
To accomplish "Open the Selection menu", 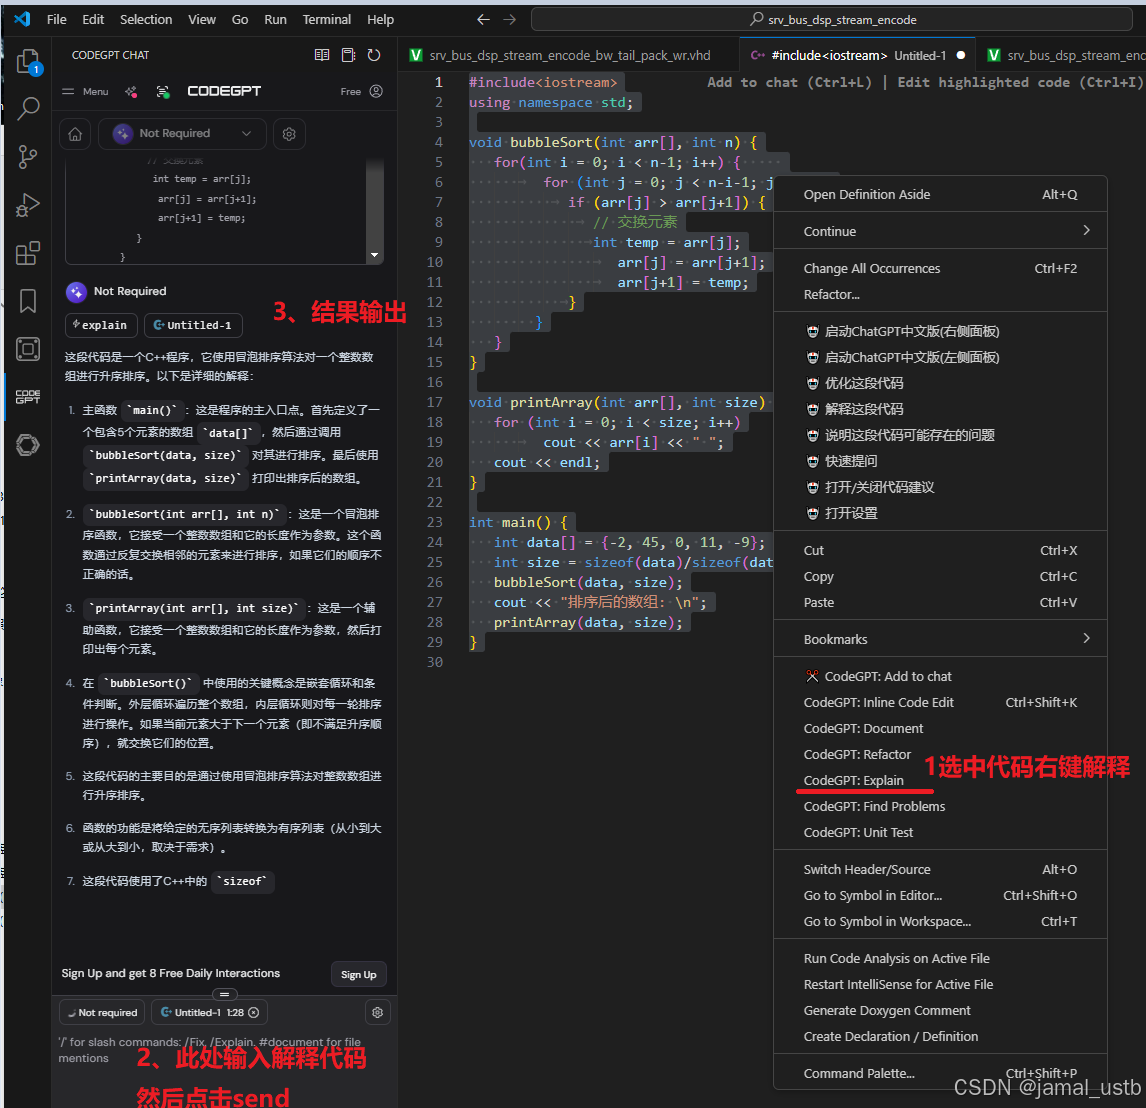I will click(x=146, y=20).
